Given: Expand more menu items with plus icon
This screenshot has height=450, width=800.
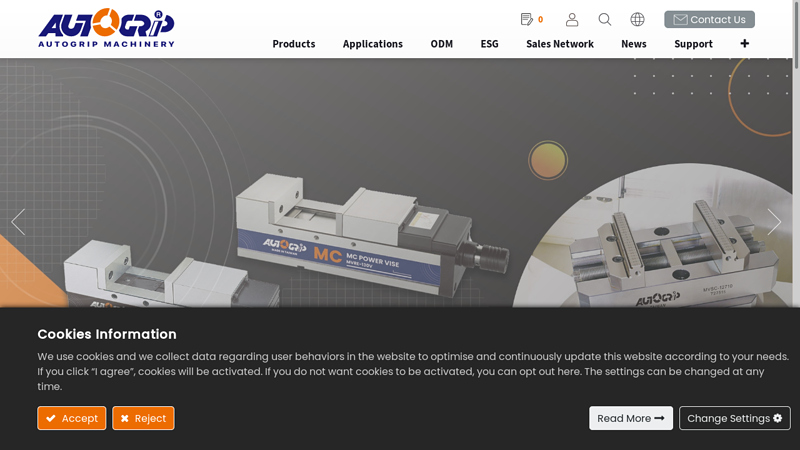Looking at the screenshot, I should click(x=744, y=43).
